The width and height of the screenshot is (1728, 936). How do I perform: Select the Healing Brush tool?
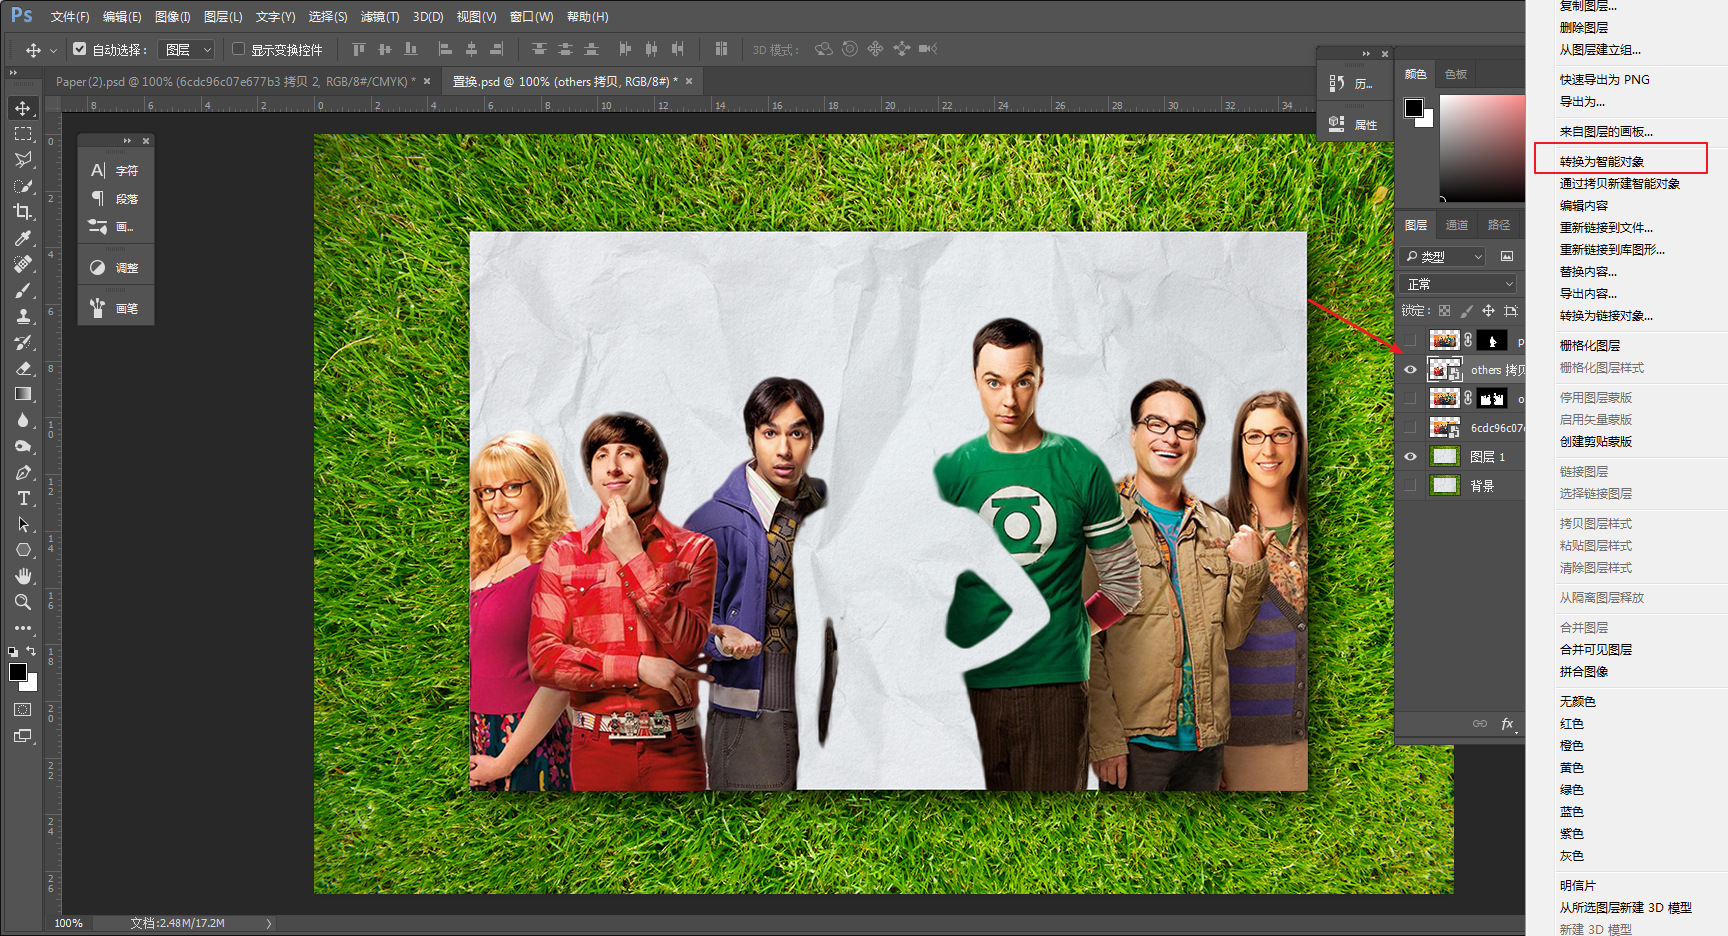pos(22,264)
